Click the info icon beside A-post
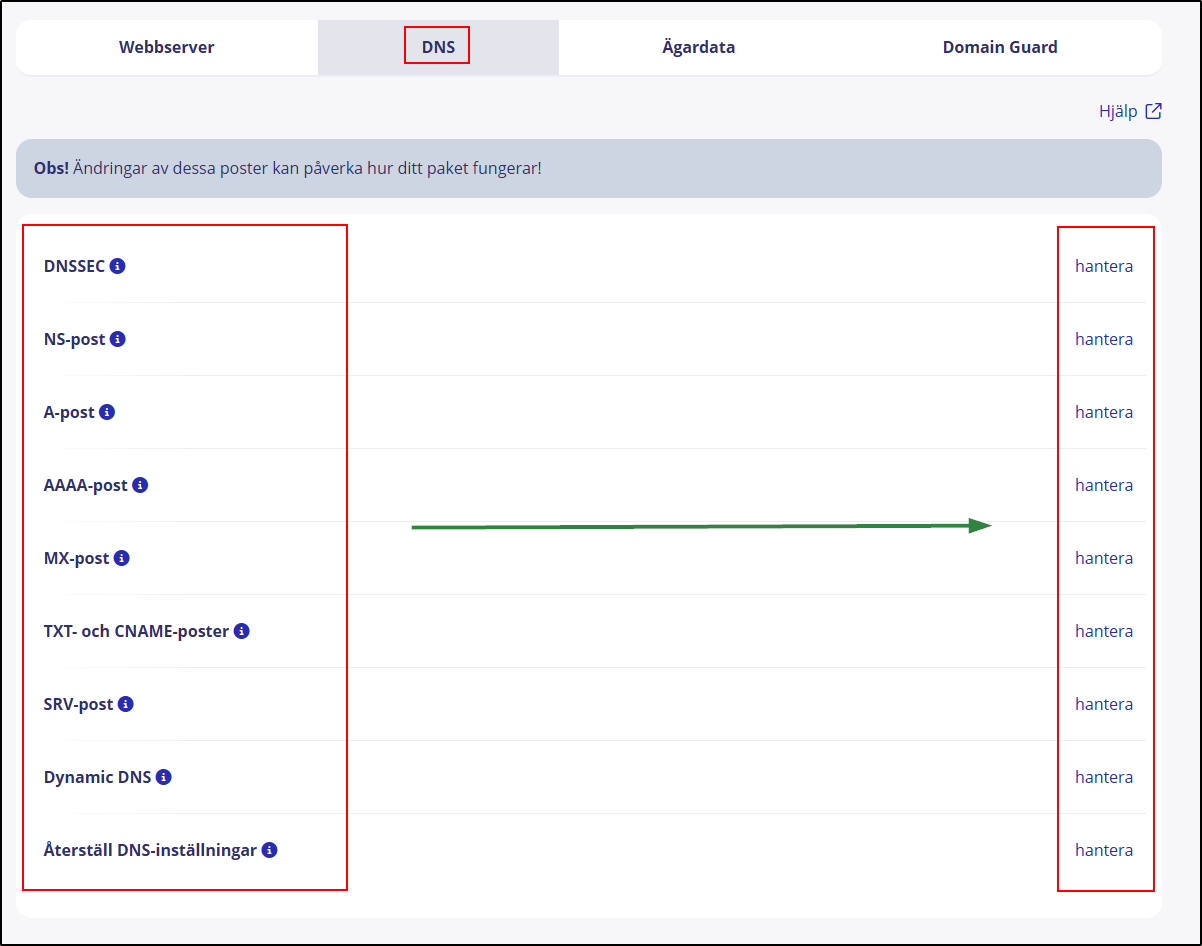1202x946 pixels. point(107,412)
